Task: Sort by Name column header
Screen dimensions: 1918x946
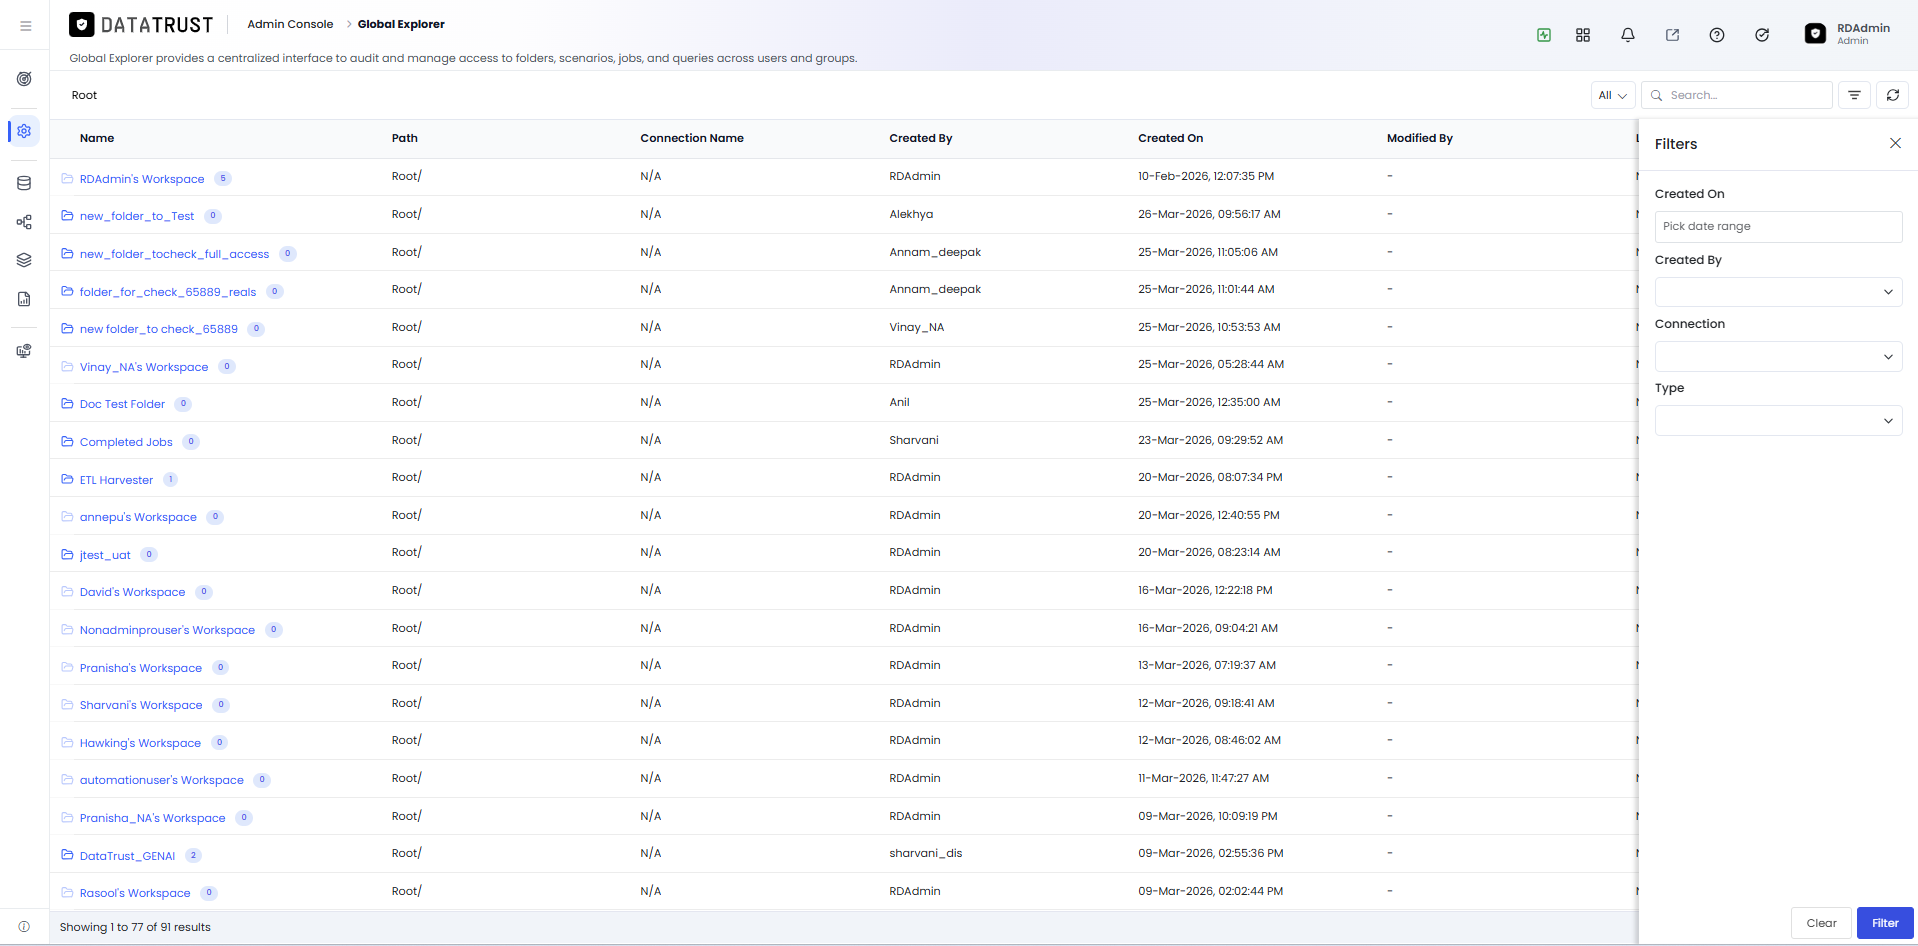Action: pos(97,138)
